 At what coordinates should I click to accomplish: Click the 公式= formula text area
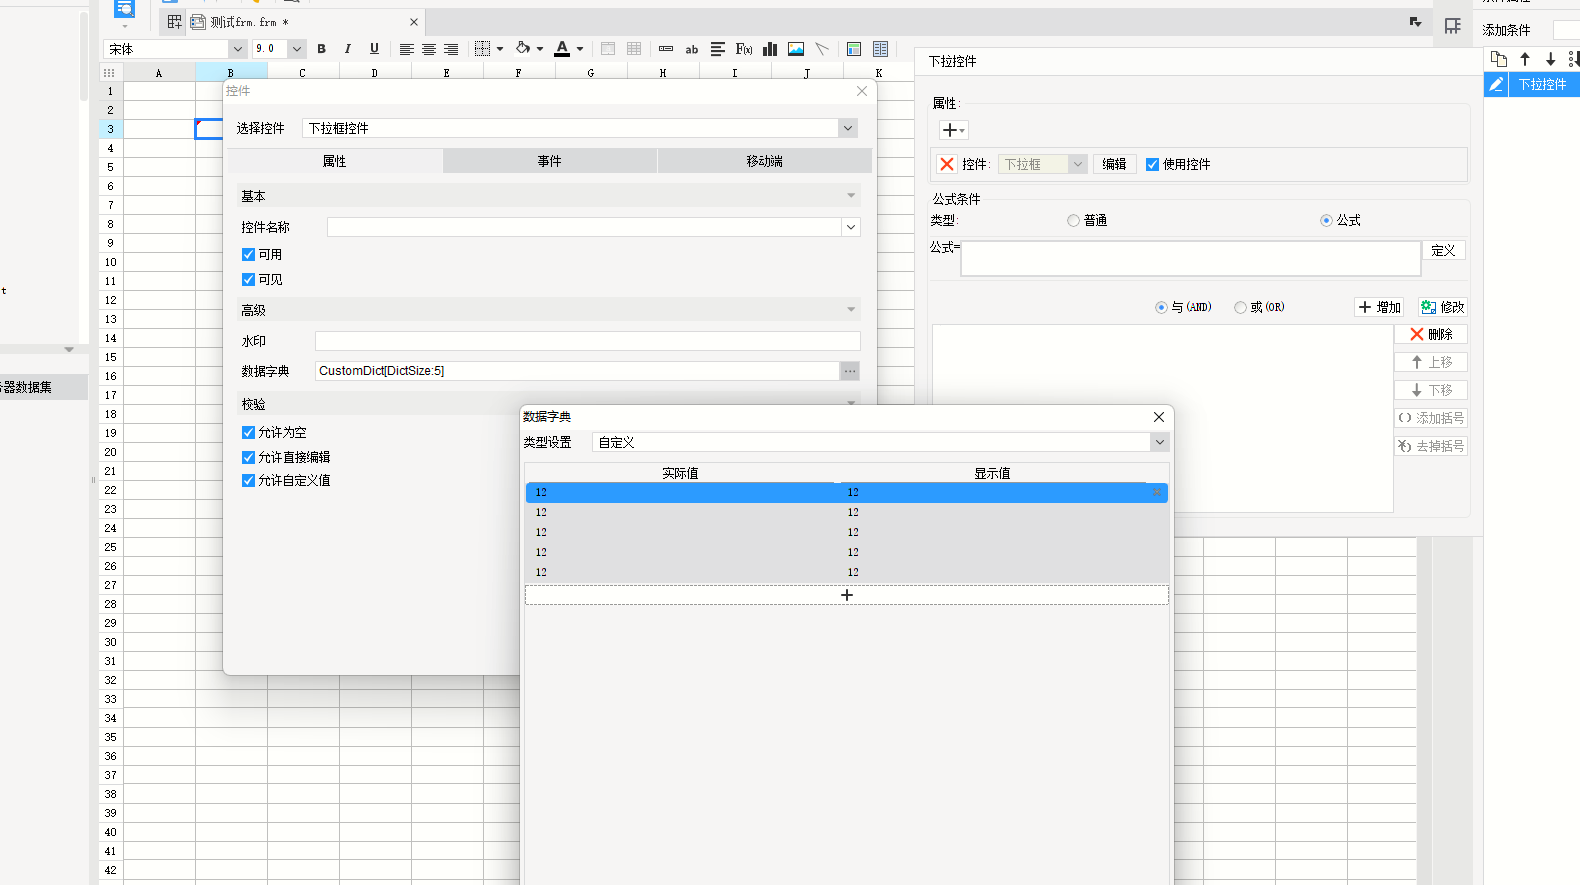click(x=1191, y=258)
